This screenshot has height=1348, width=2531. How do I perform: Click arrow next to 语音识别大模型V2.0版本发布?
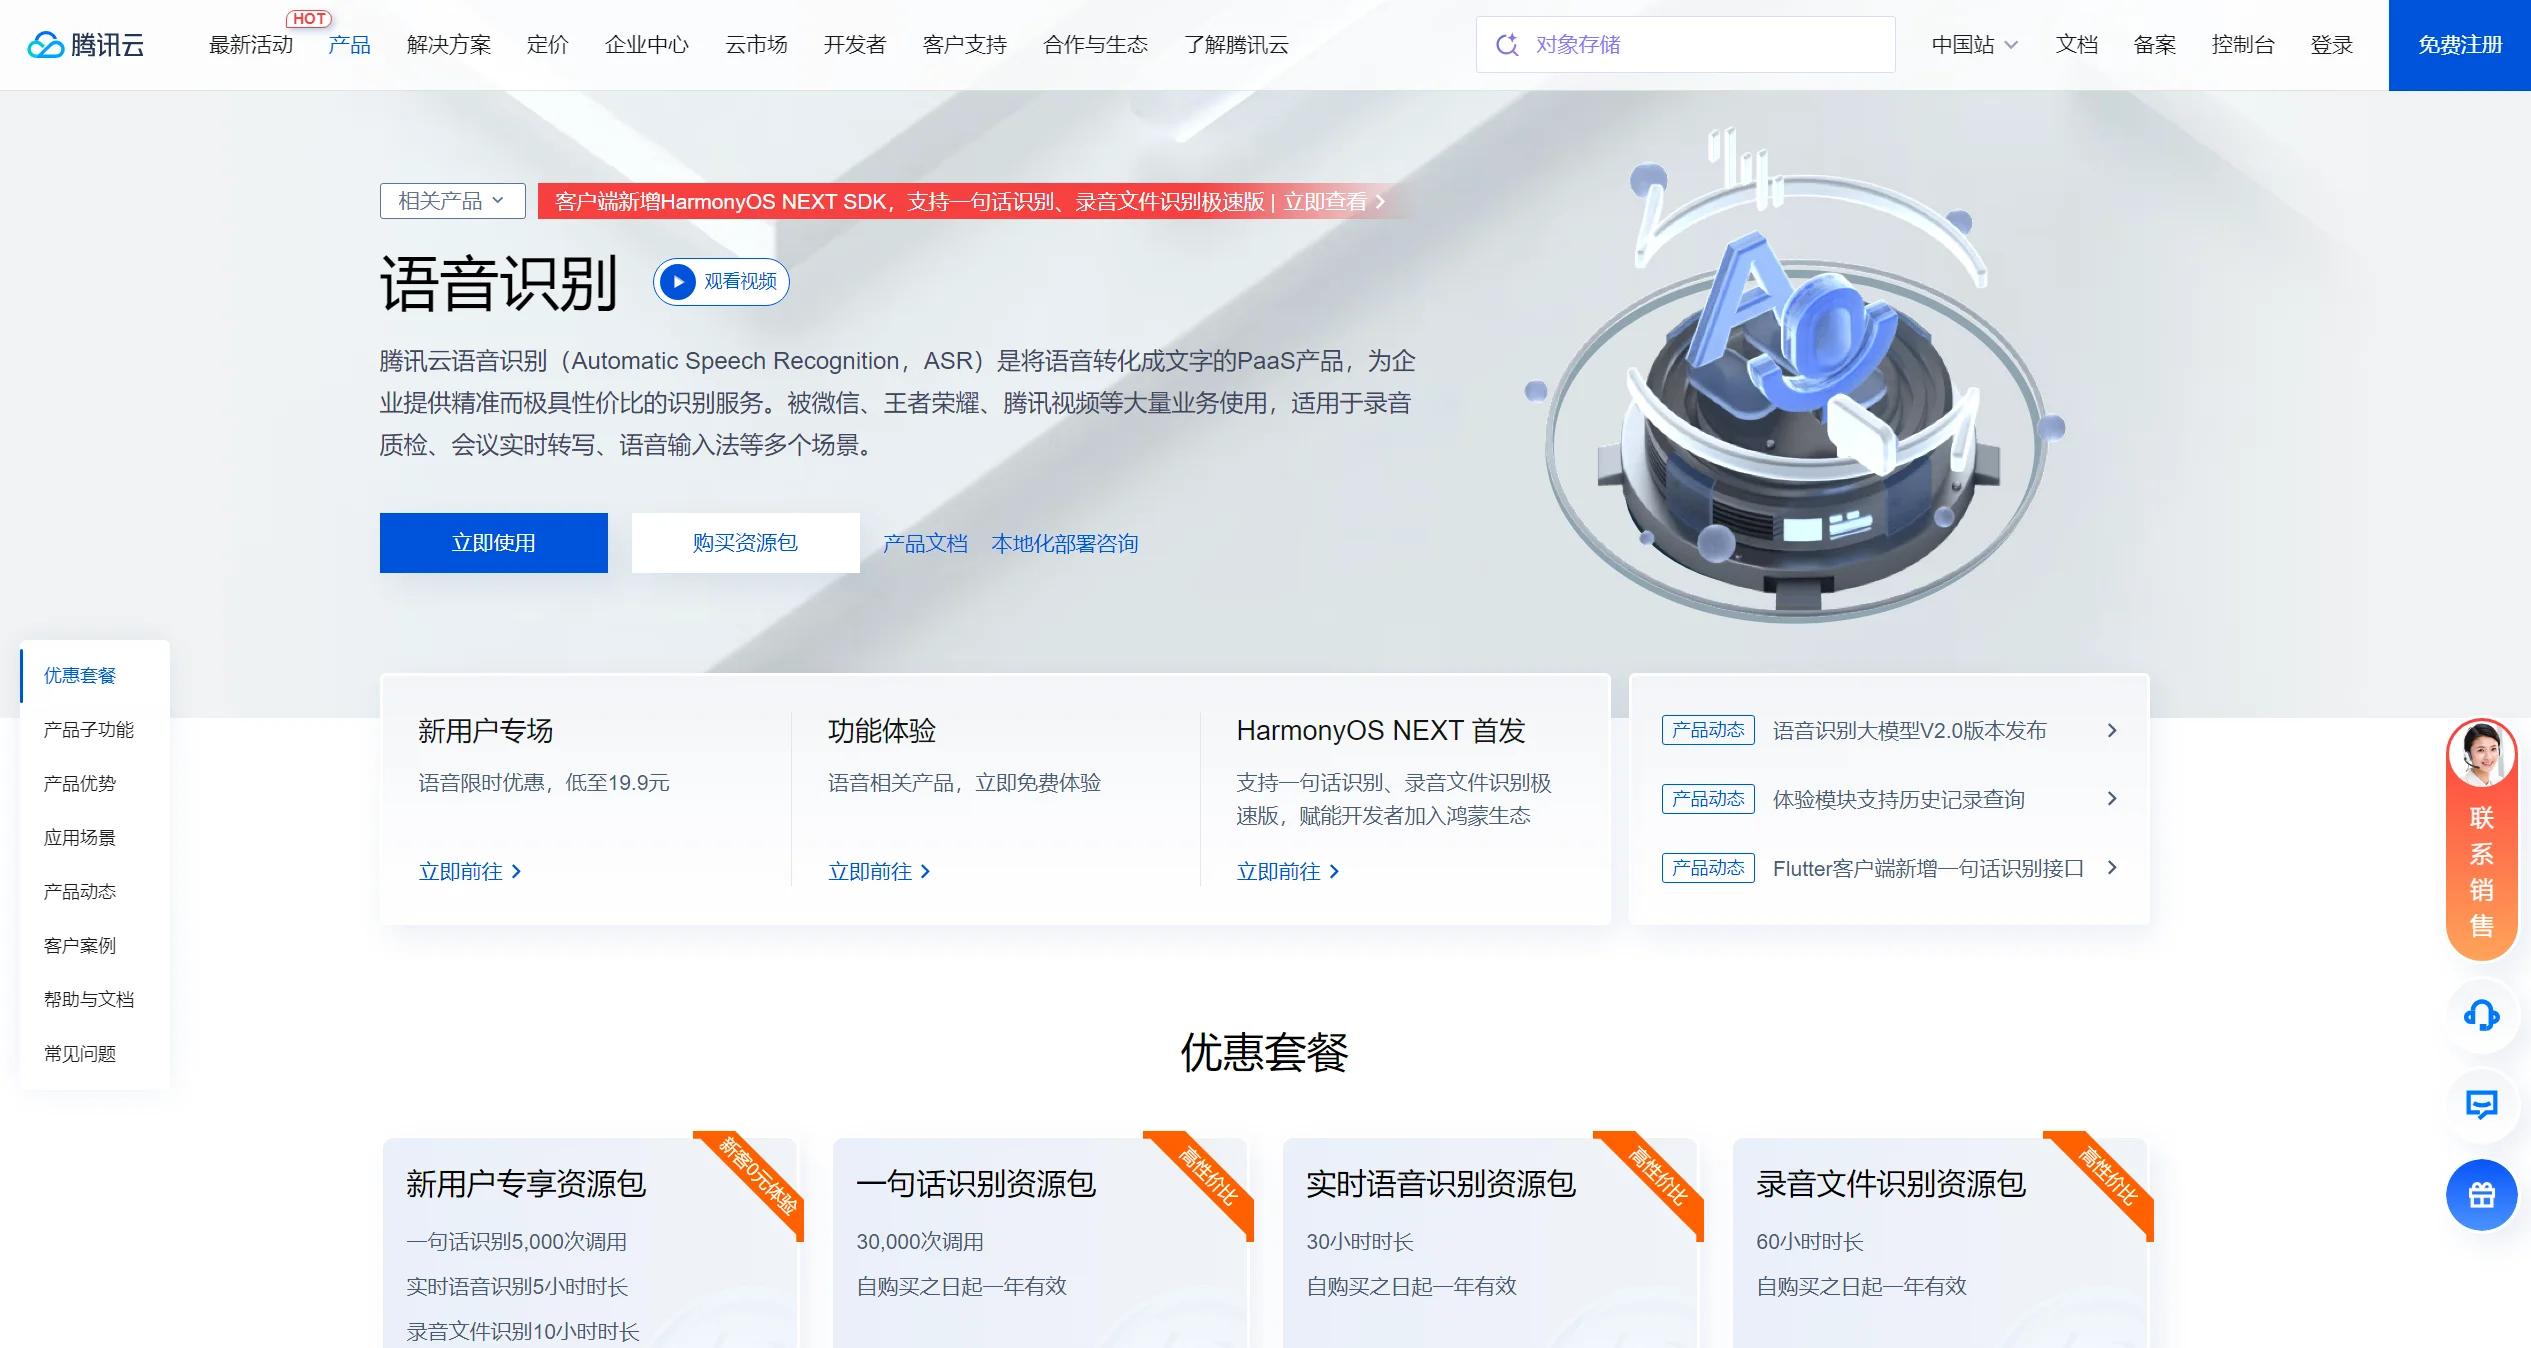point(2112,731)
